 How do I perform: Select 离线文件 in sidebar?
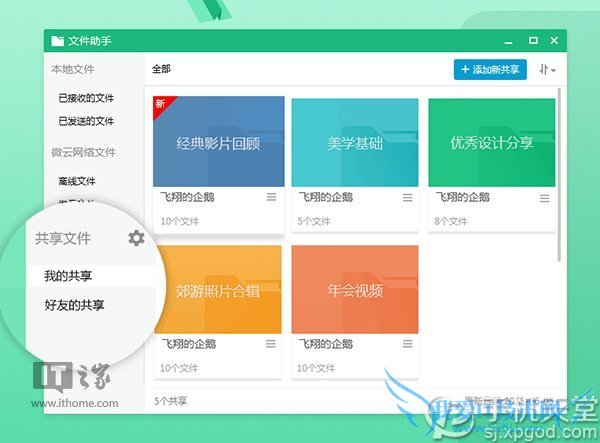77,181
